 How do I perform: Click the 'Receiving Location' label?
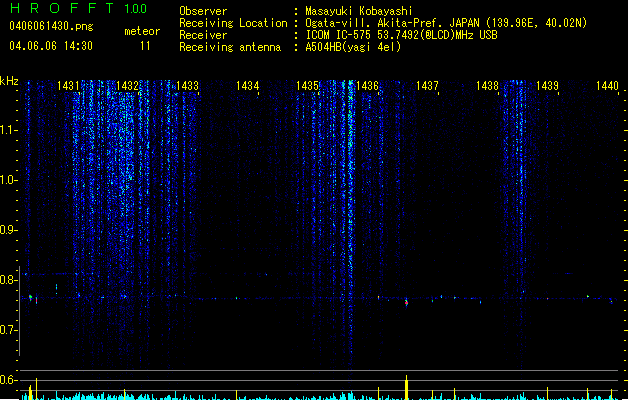tap(233, 23)
